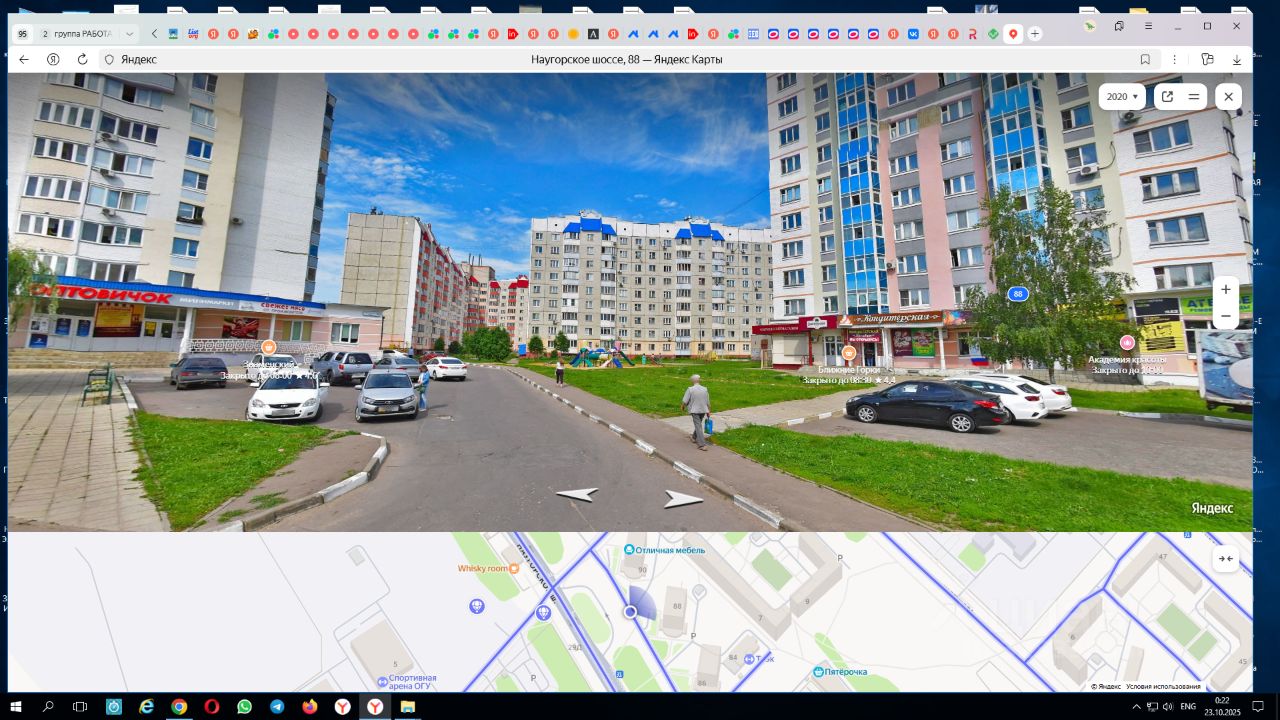Open the Условия использования link
Image resolution: width=1280 pixels, height=720 pixels.
(x=1163, y=687)
